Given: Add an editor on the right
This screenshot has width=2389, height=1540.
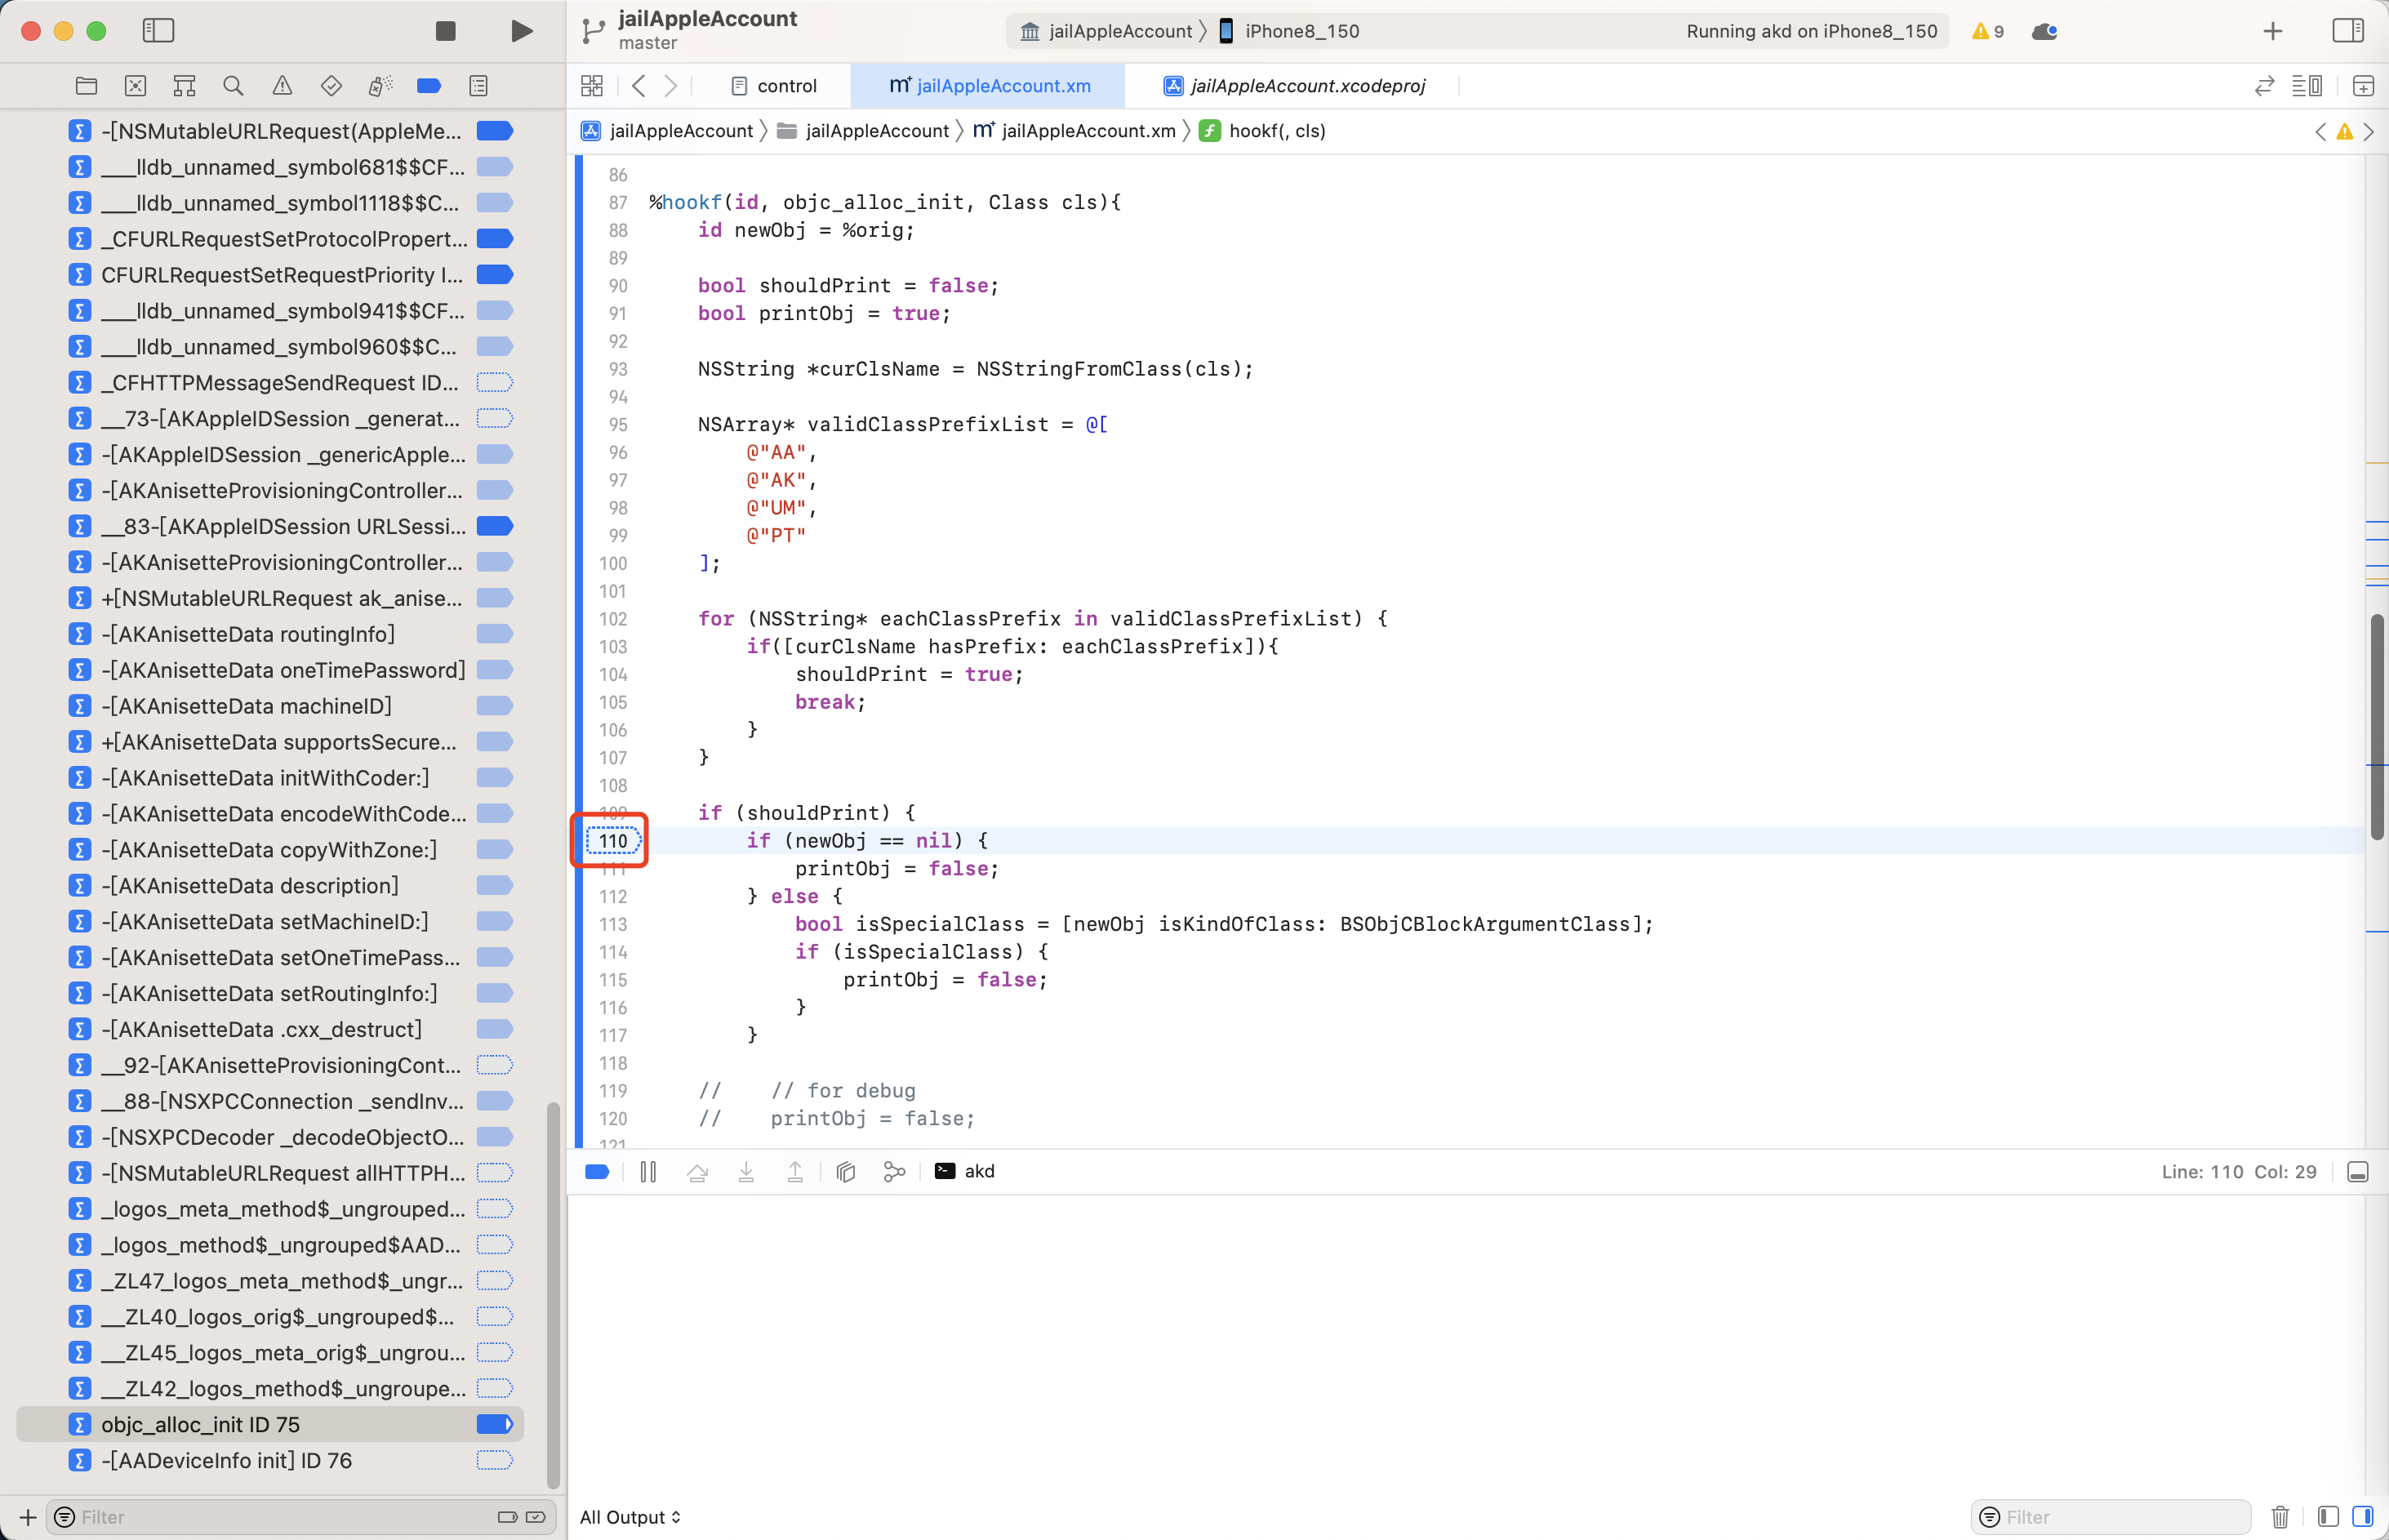Looking at the screenshot, I should click(x=2363, y=86).
